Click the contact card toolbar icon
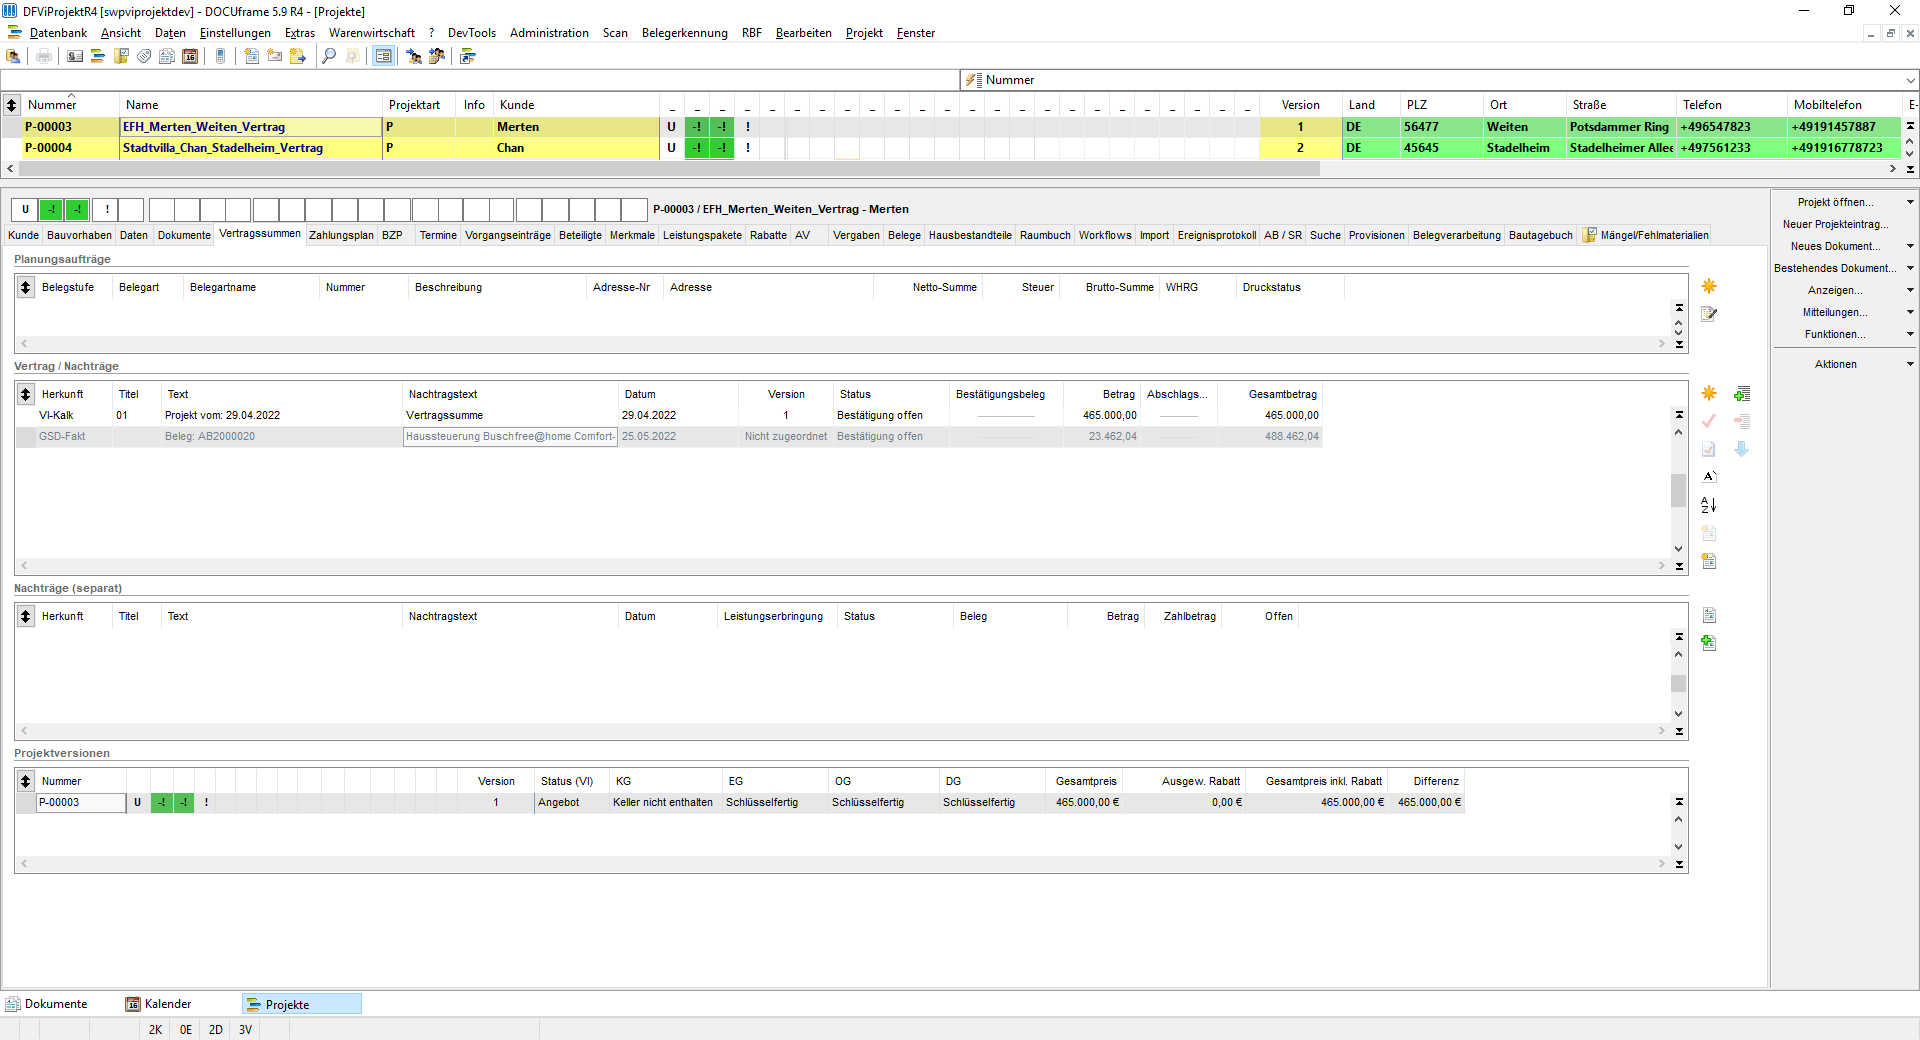This screenshot has width=1920, height=1040. pos(75,57)
